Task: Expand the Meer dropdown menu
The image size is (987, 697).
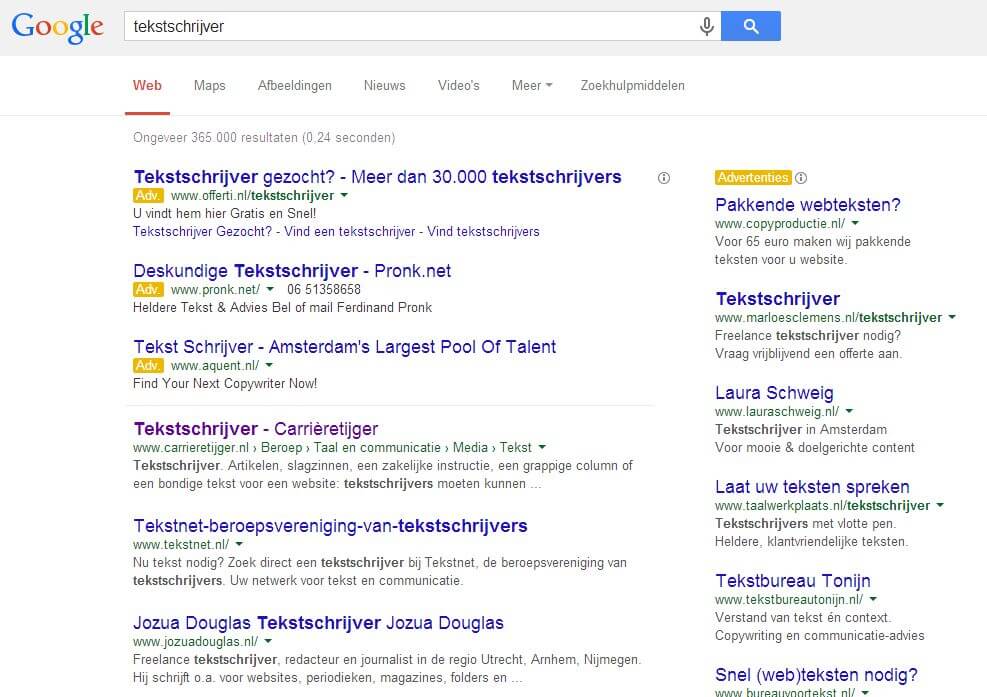Action: [532, 86]
